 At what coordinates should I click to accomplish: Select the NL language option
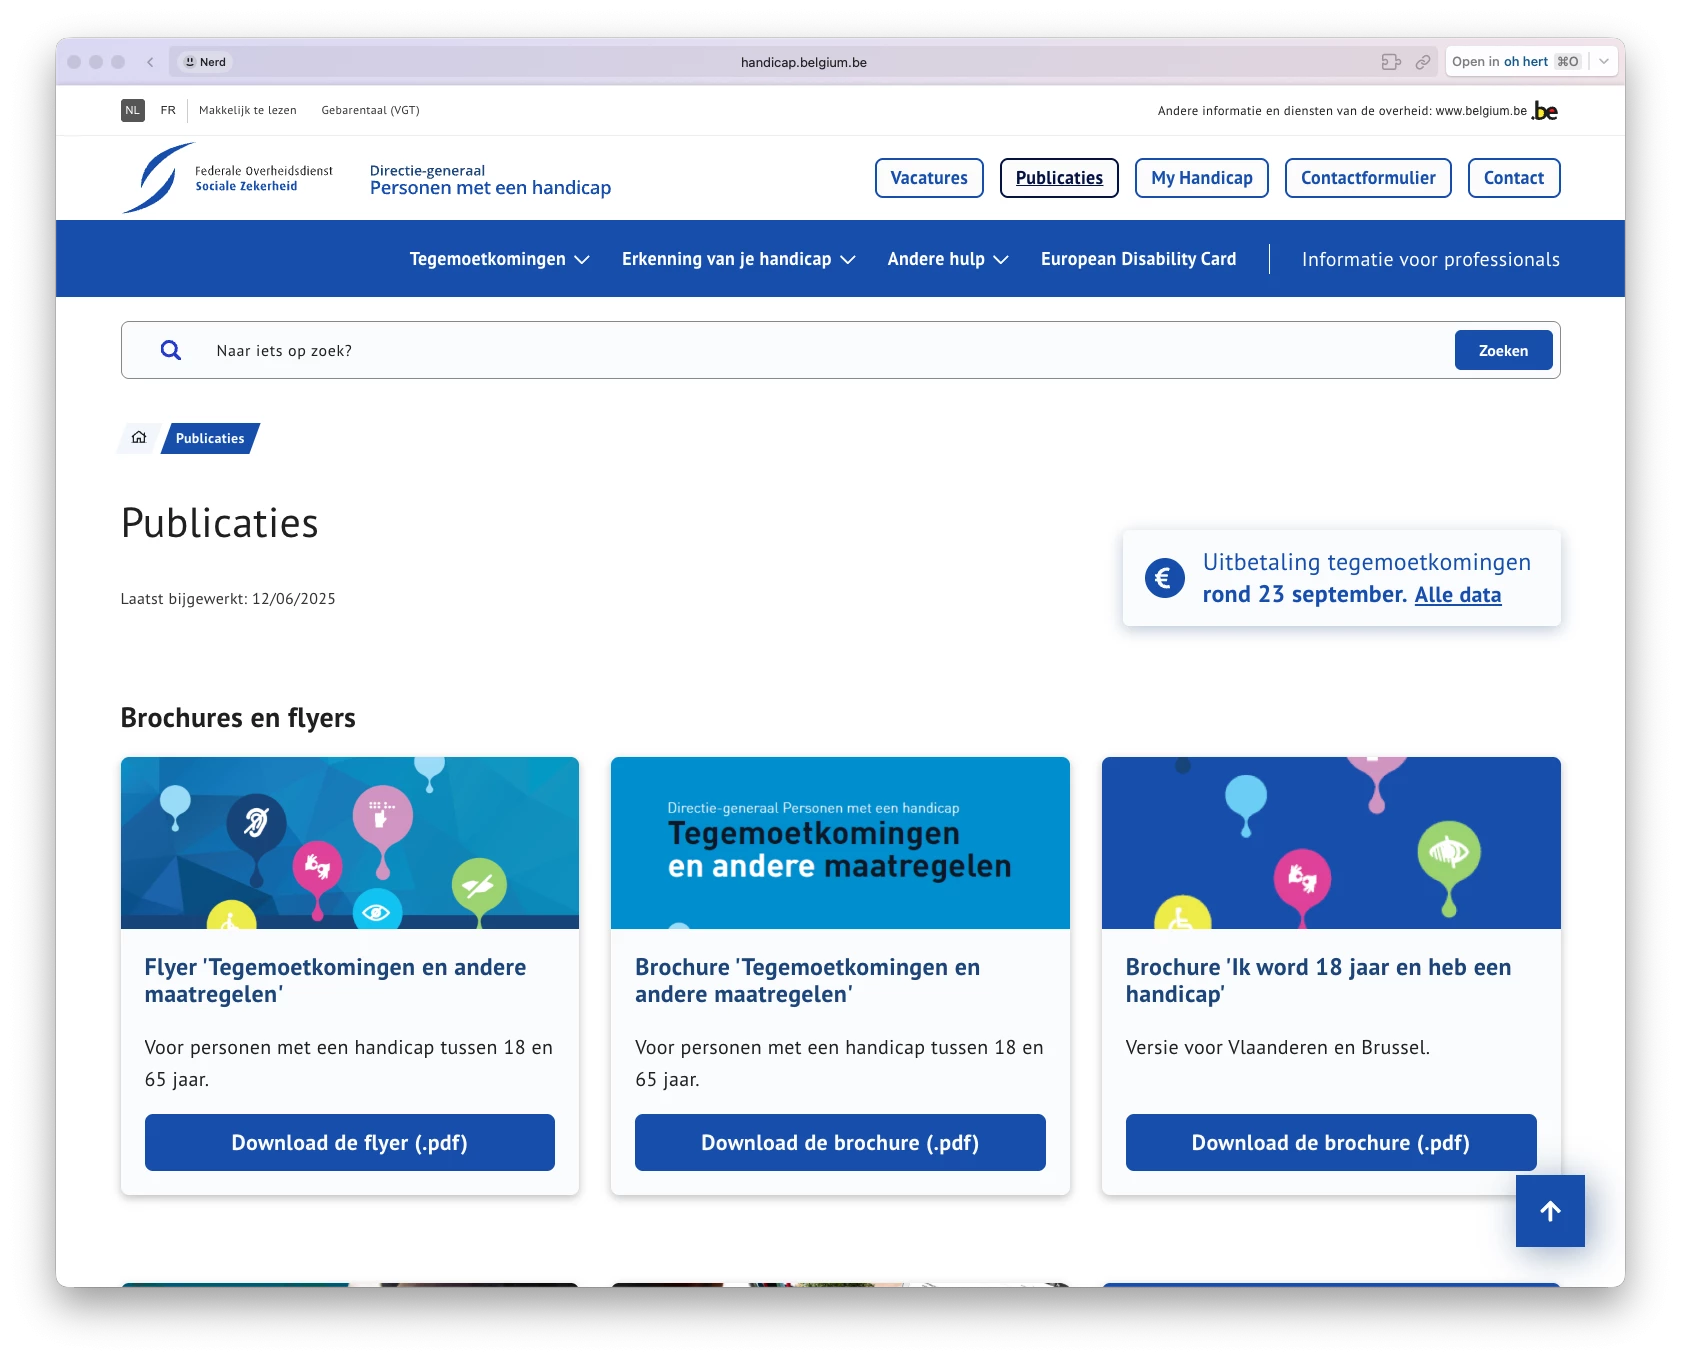[133, 110]
